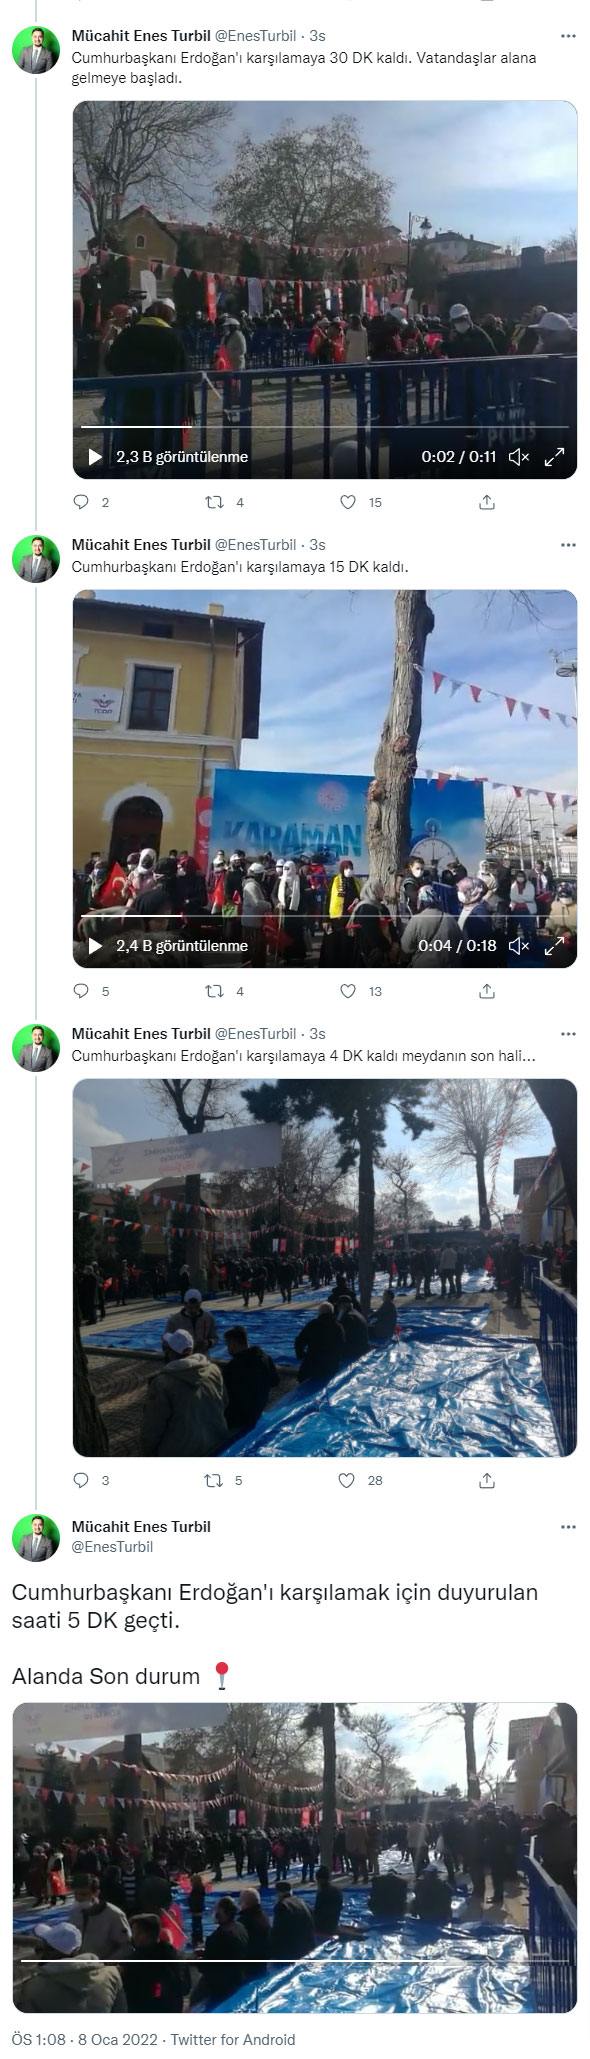Seek on the second video's progress bar

click(325, 915)
